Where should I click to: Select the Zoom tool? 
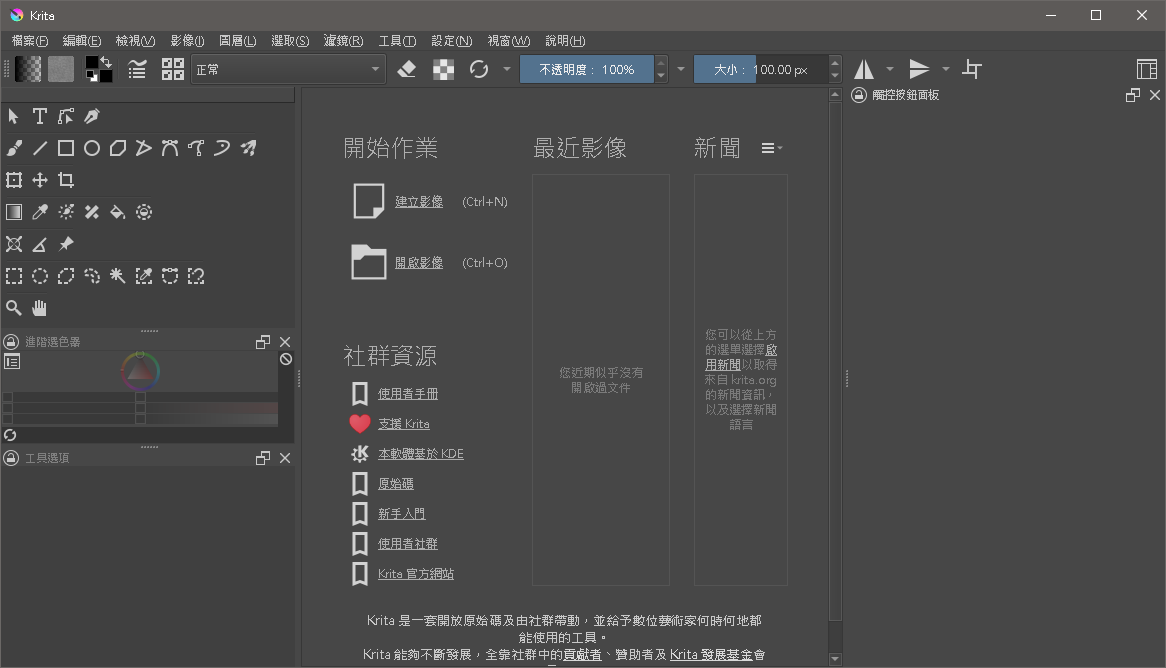(x=14, y=308)
